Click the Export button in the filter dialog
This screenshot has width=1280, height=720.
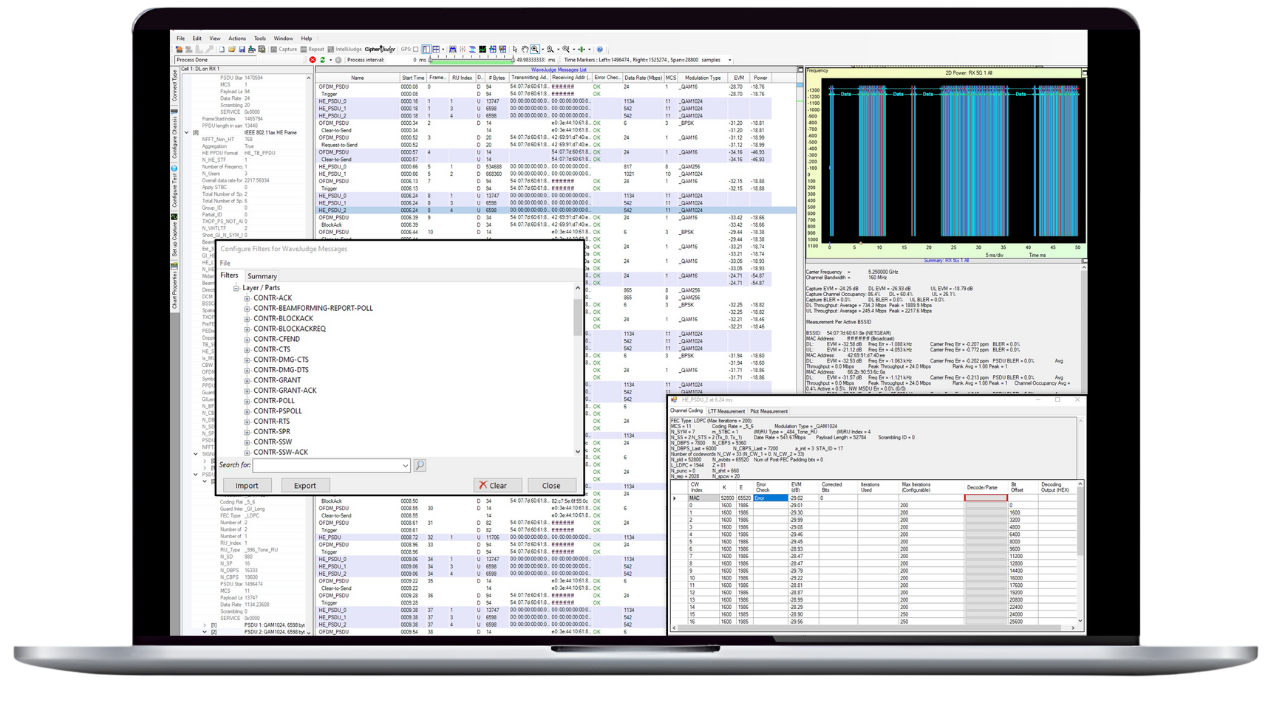click(x=305, y=485)
